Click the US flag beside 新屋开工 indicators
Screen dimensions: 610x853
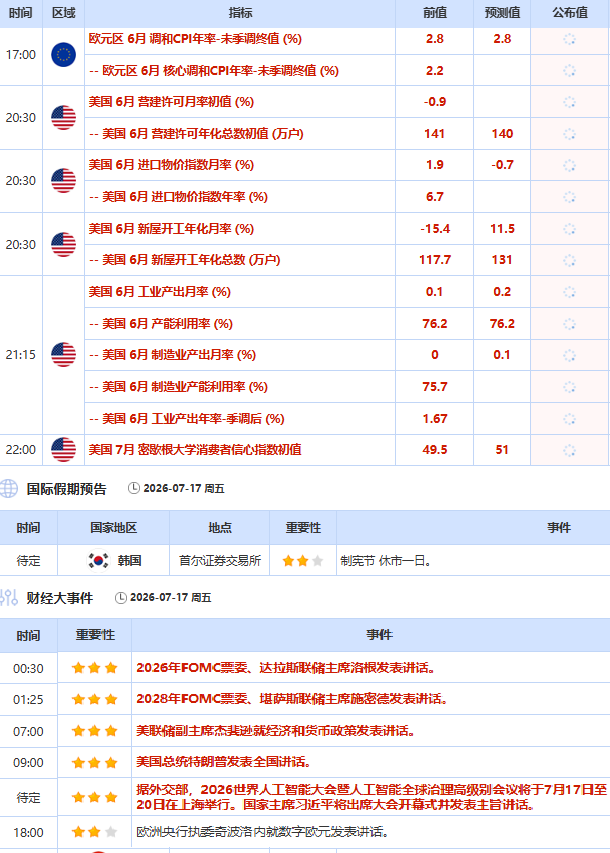click(x=63, y=245)
